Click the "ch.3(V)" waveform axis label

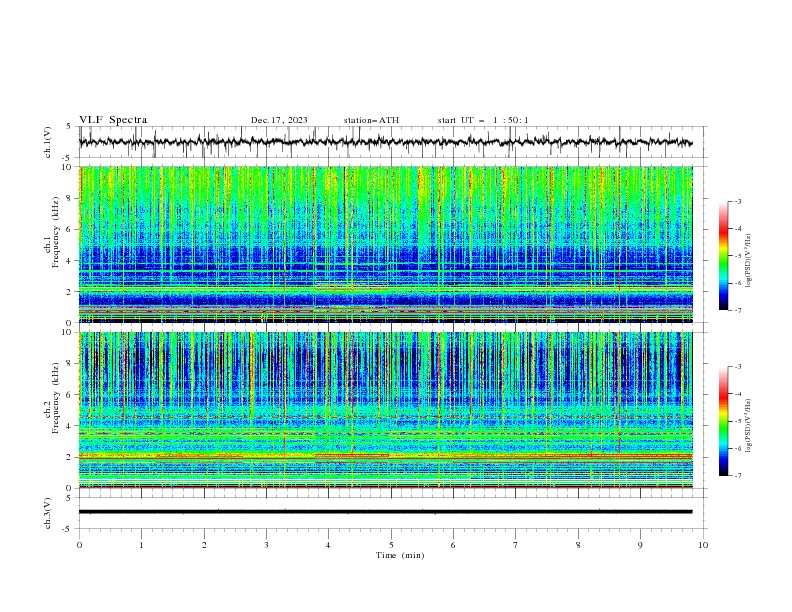[x=48, y=513]
